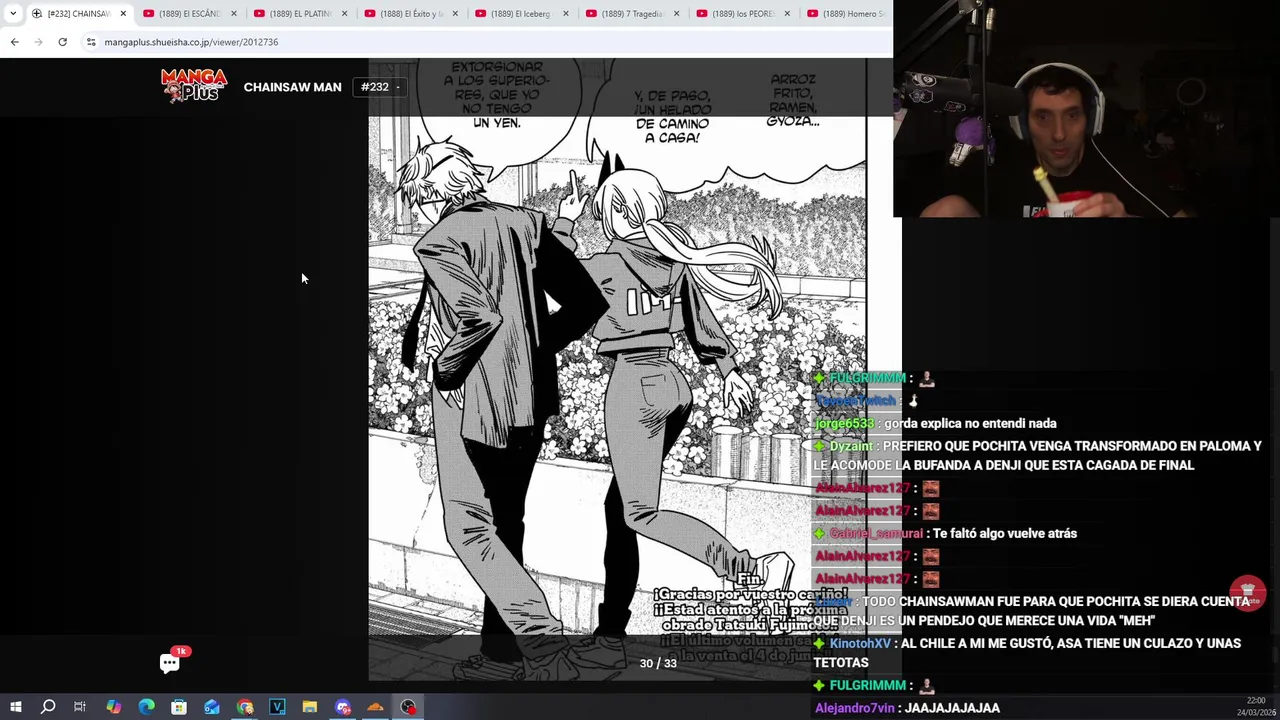Viewport: 1280px width, 720px height.
Task: Close the '(1889) 7 Tragedia' tab
Action: (677, 14)
